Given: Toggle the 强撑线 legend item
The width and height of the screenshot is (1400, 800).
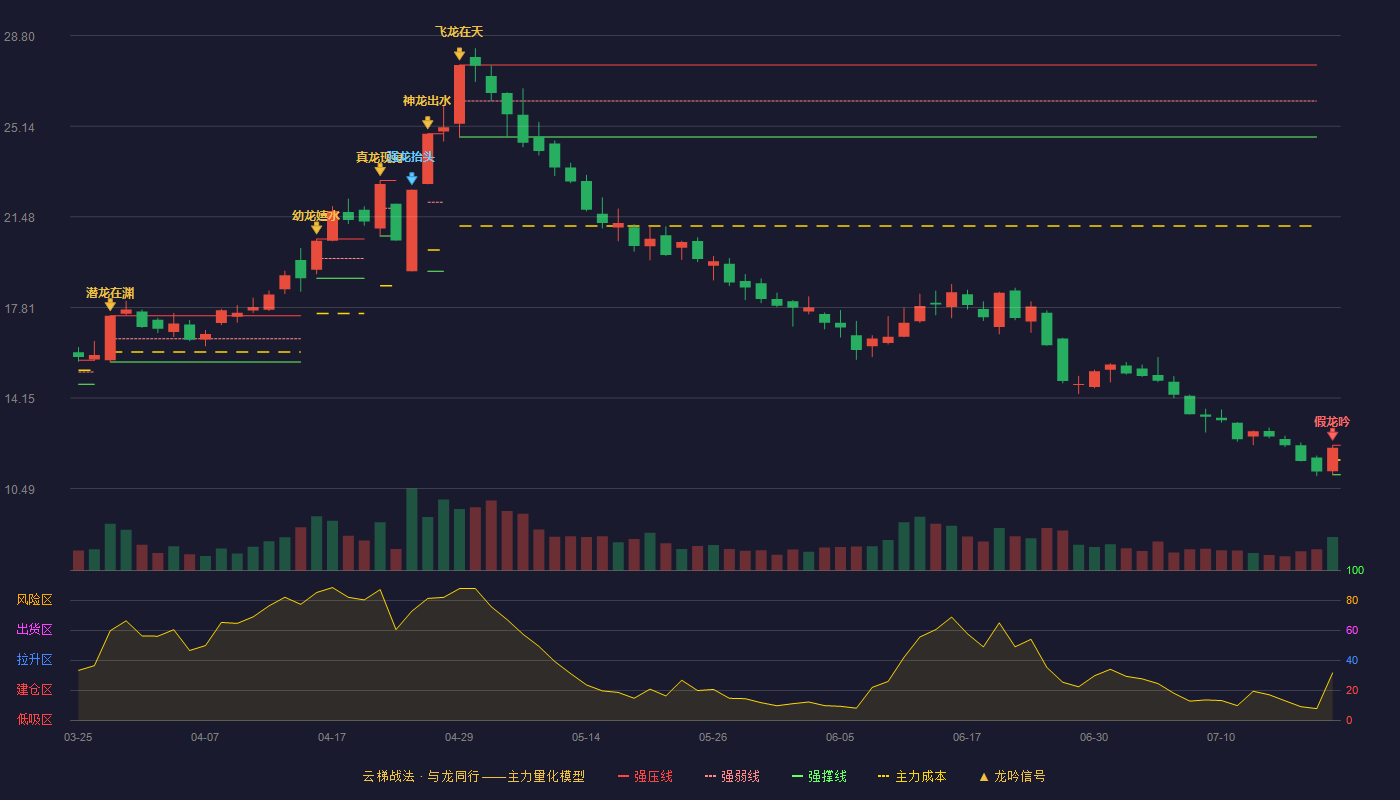Looking at the screenshot, I should 819,776.
